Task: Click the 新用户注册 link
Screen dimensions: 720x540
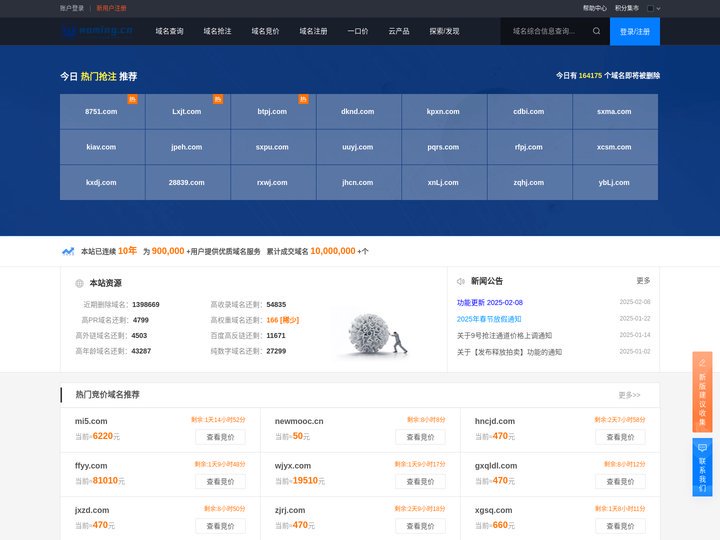Action: (111, 8)
